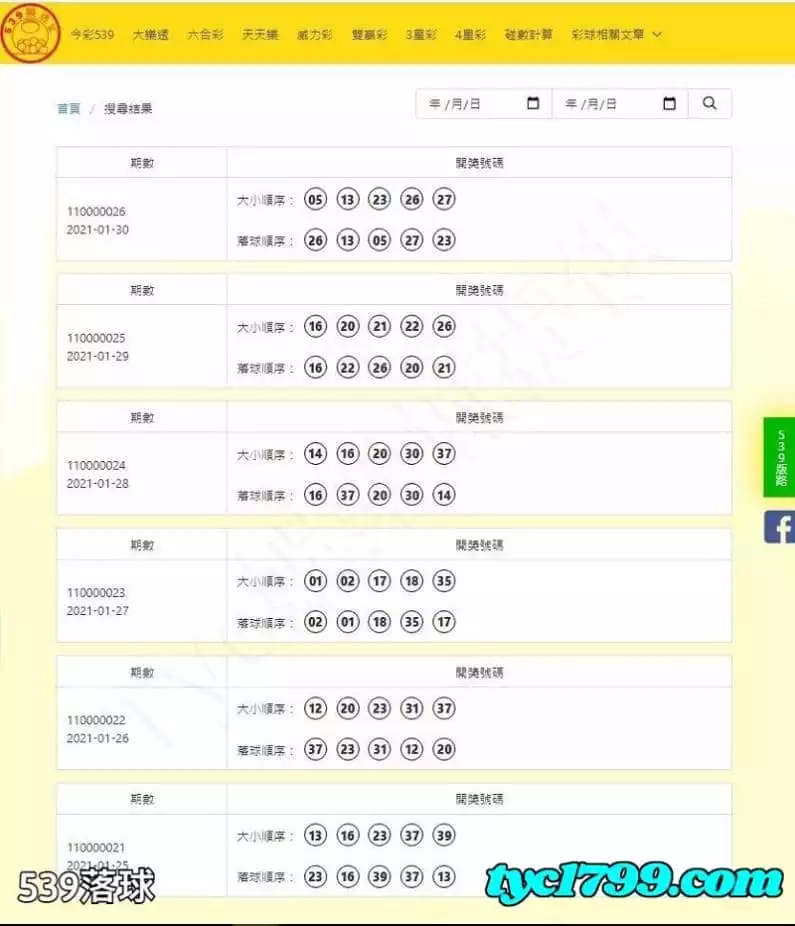The image size is (795, 926).
Task: Expand the 彩球相關文章 dropdown
Action: click(x=616, y=34)
